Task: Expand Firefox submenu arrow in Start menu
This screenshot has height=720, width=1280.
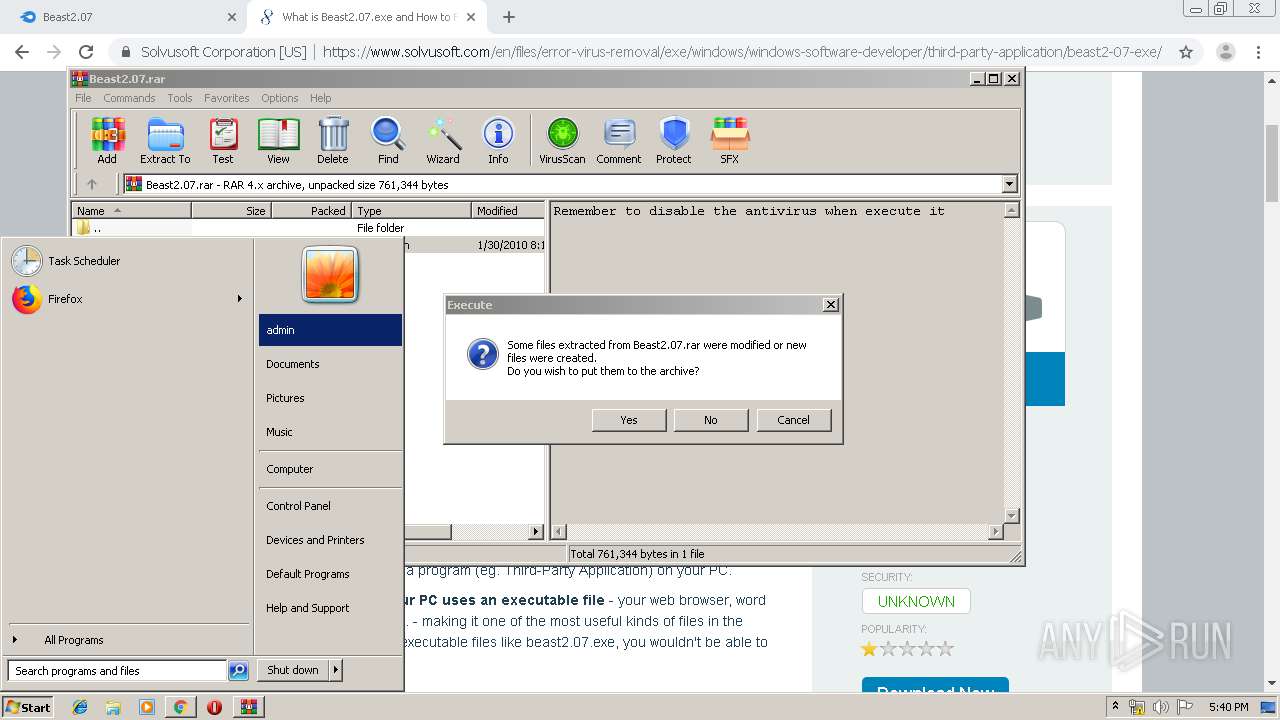Action: click(x=239, y=299)
